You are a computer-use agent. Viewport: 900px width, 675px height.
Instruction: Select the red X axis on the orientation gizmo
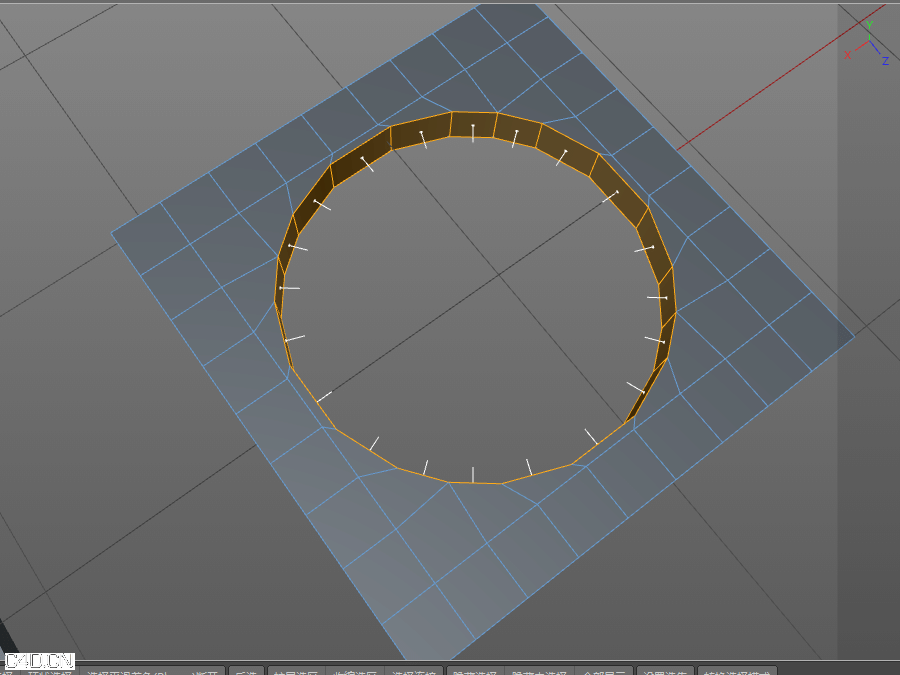(849, 55)
